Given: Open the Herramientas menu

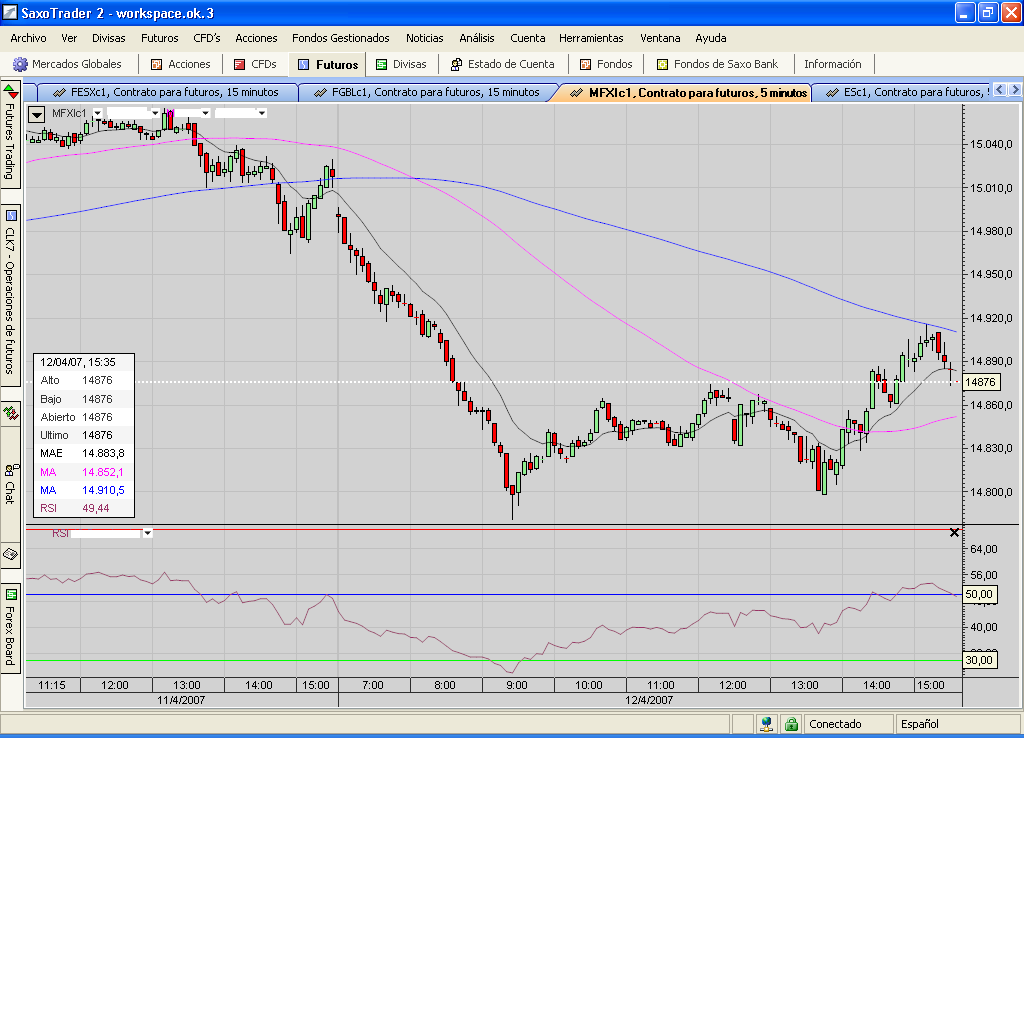Looking at the screenshot, I should (591, 38).
